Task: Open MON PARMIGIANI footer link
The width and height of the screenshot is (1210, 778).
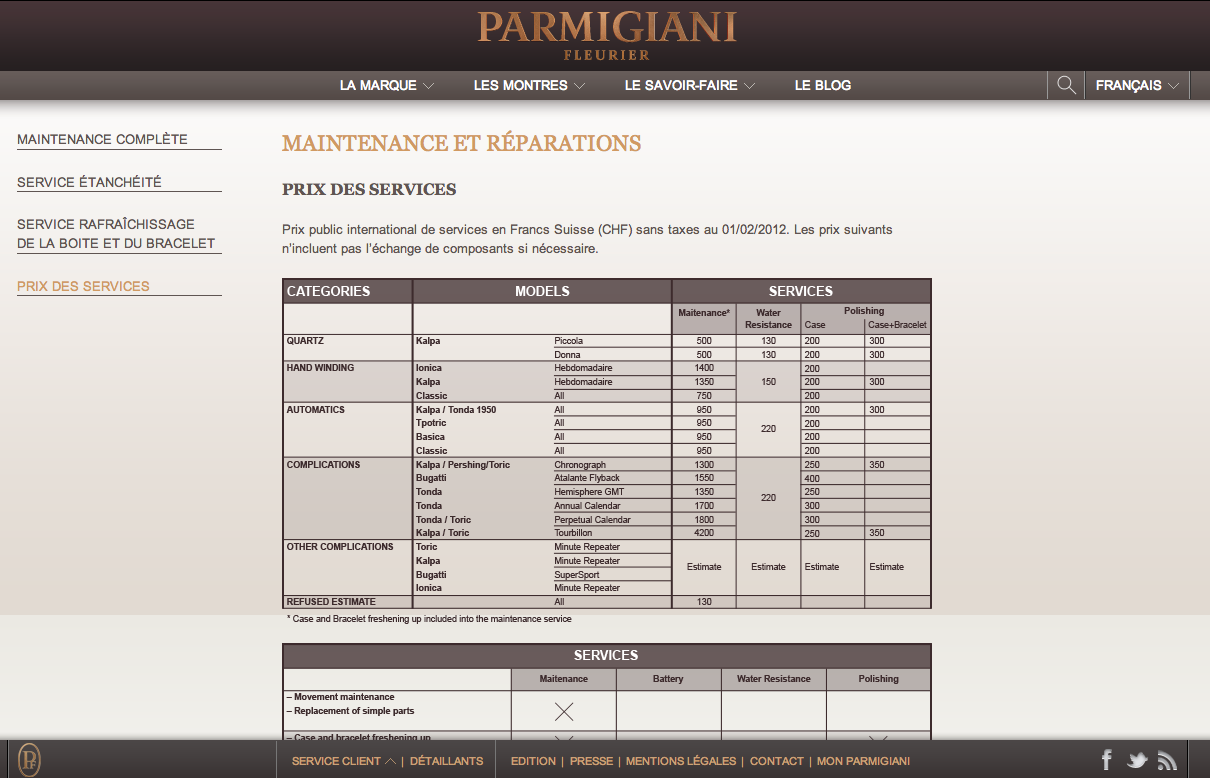Action: click(x=864, y=761)
